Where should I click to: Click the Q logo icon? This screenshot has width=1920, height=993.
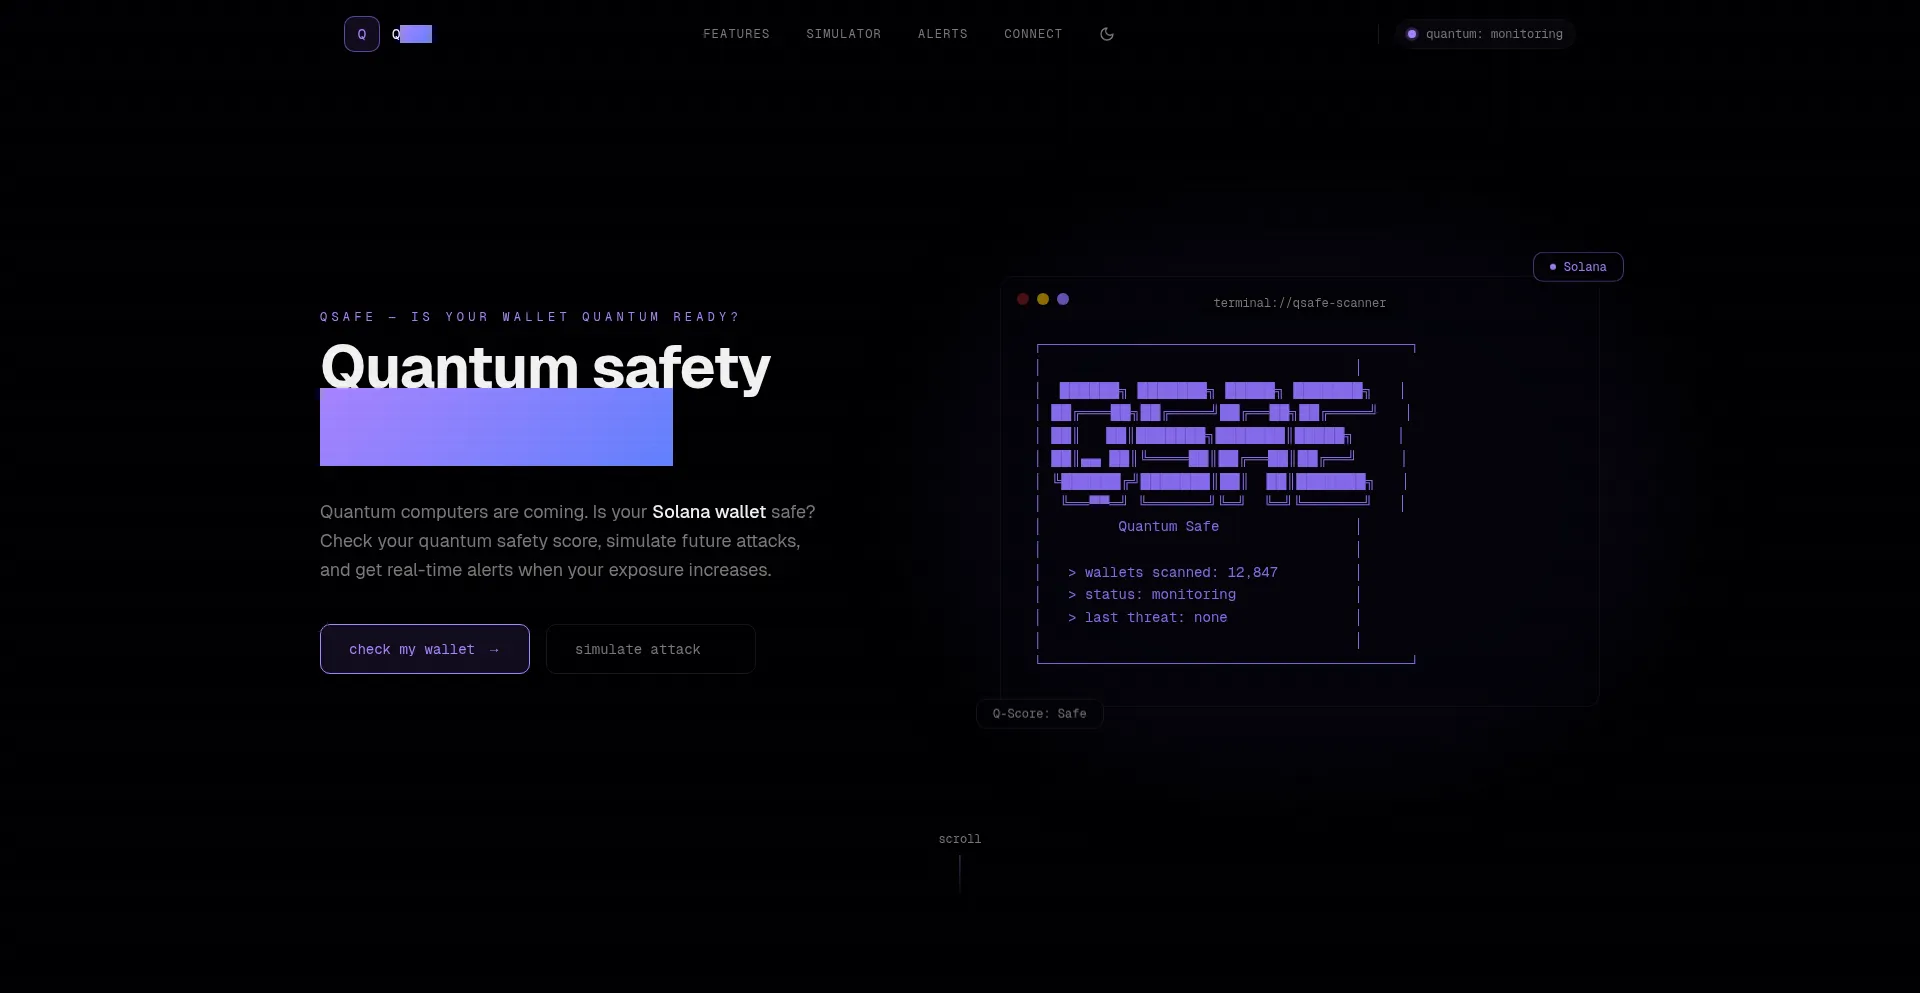[x=361, y=33]
